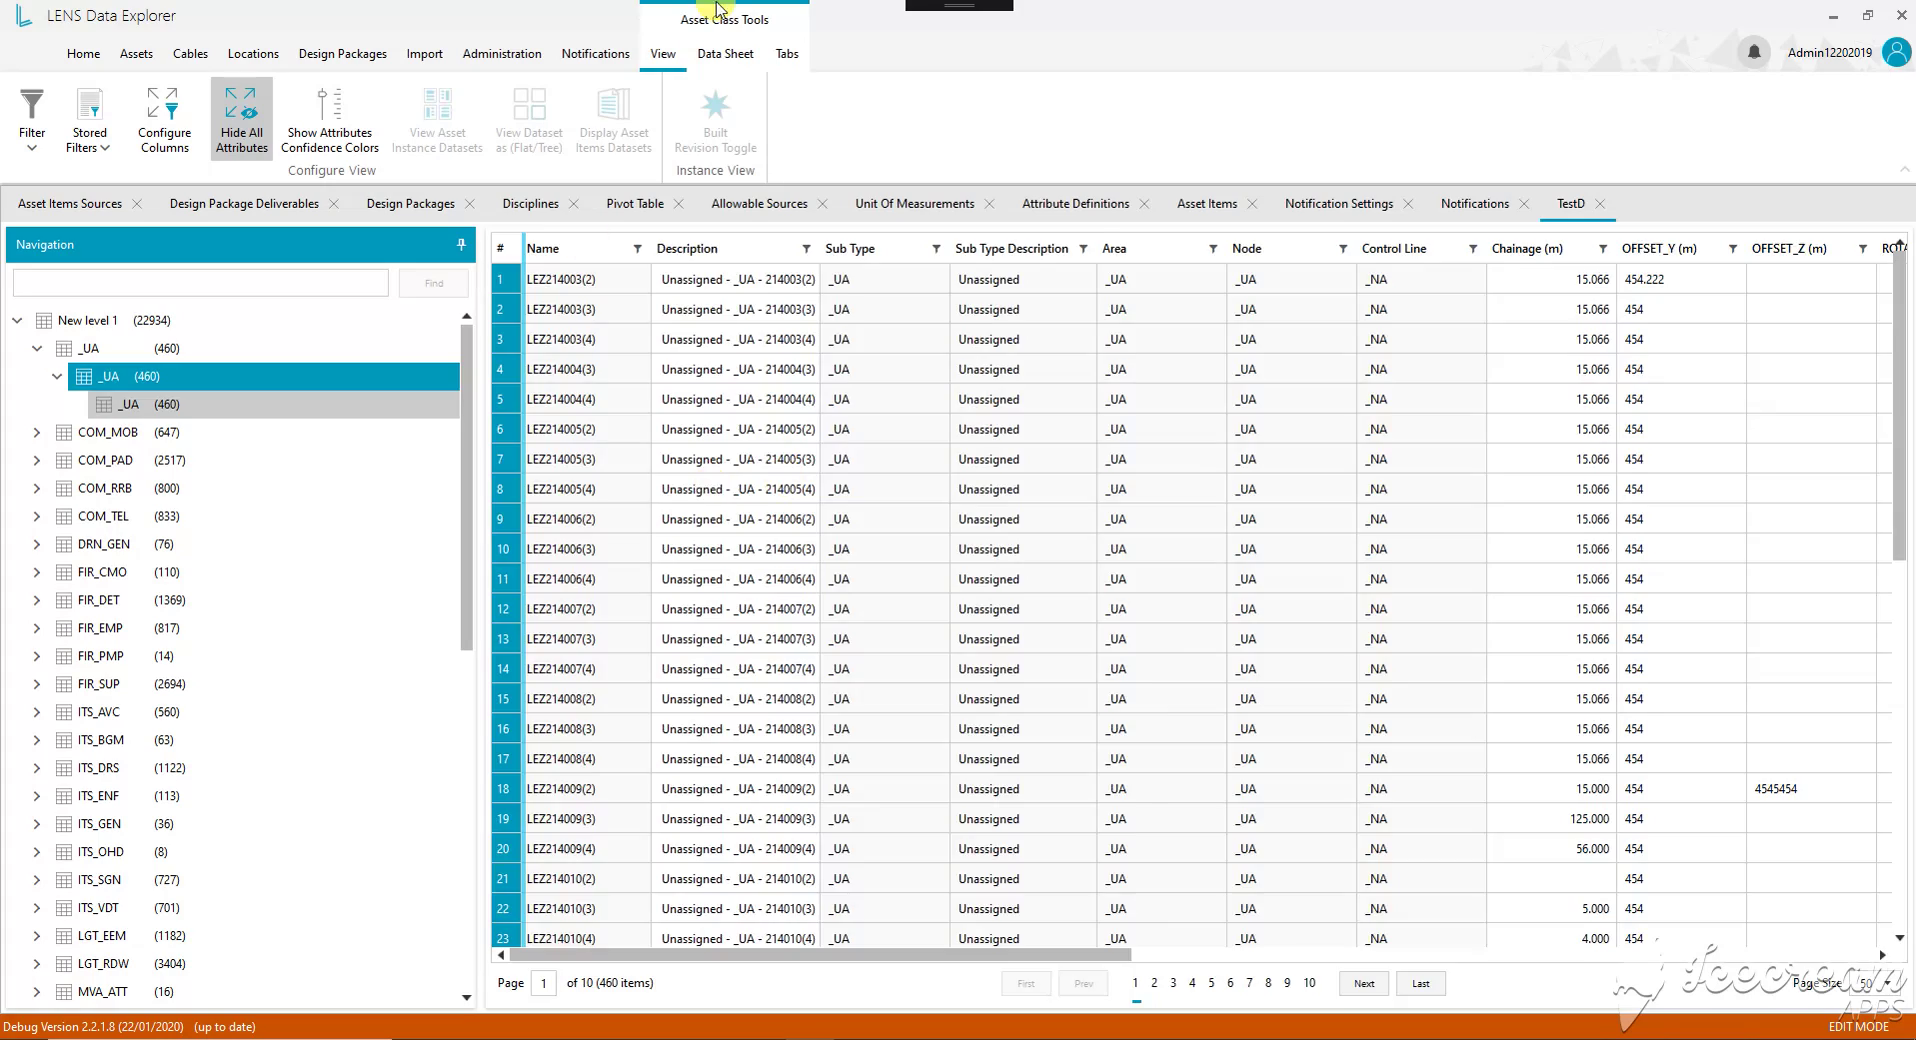Select the FIR_SUP tree item
The width and height of the screenshot is (1916, 1040).
(x=98, y=685)
